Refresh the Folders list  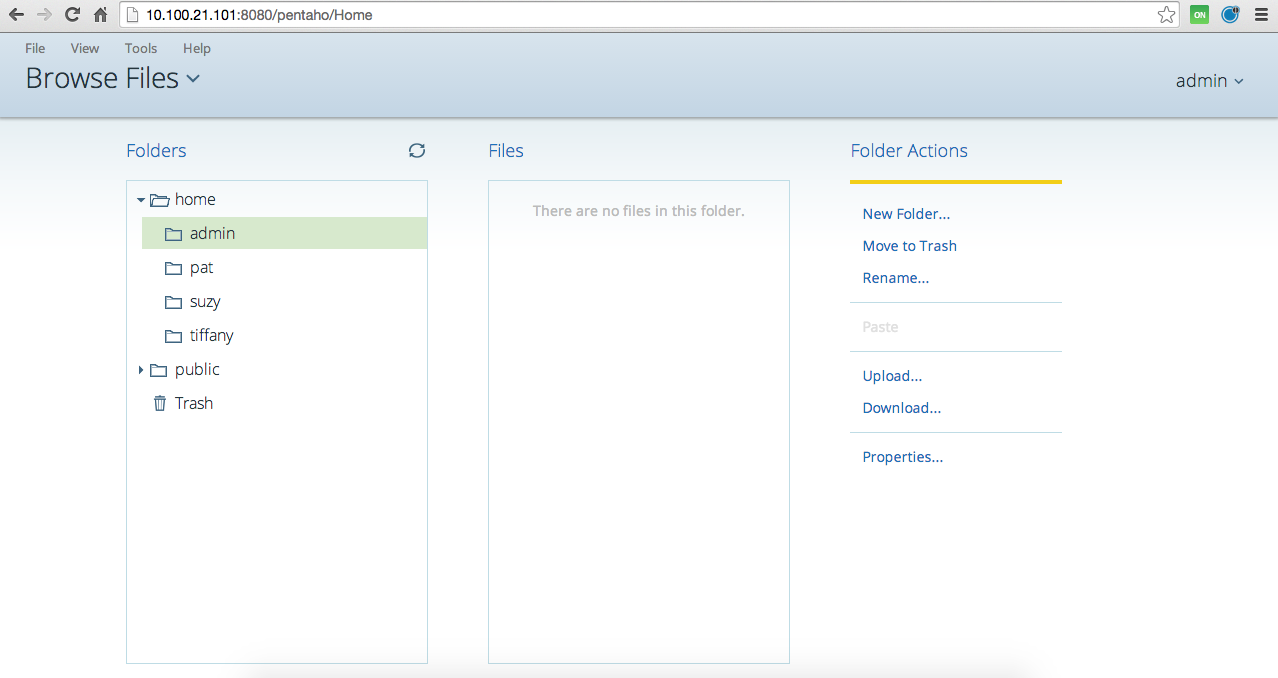tap(417, 150)
